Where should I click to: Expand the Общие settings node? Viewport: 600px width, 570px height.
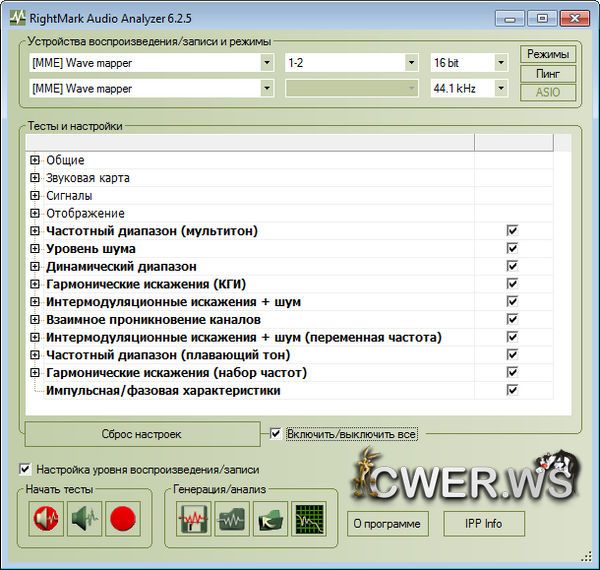coord(35,160)
